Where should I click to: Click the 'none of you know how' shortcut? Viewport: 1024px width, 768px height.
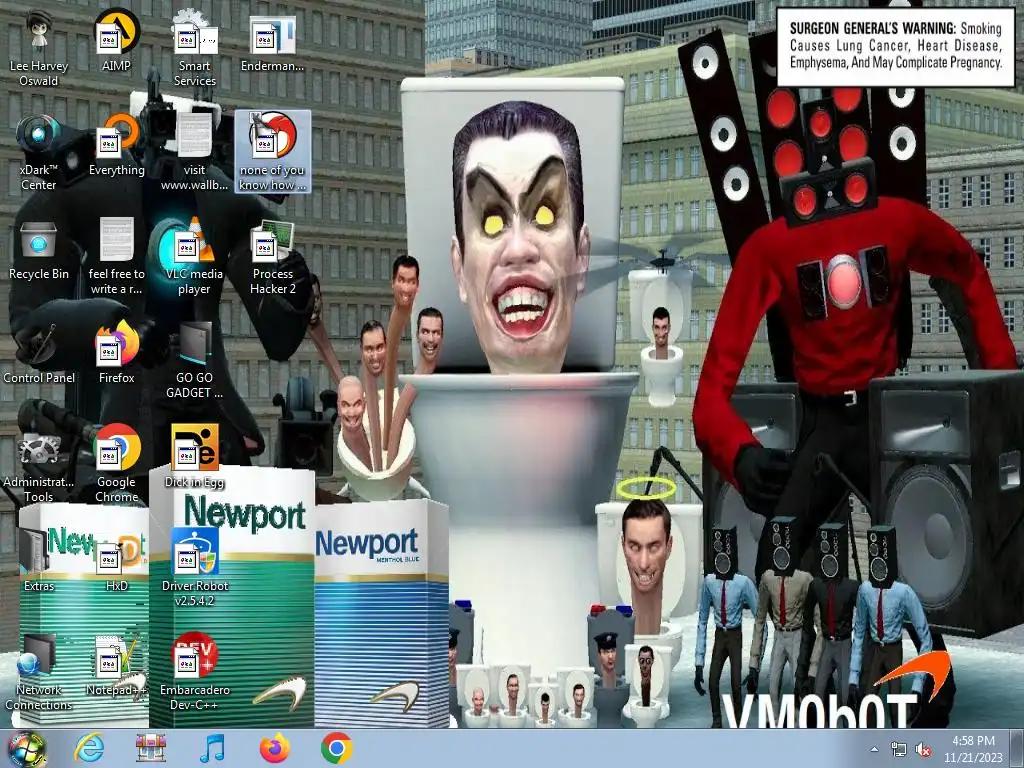(272, 152)
